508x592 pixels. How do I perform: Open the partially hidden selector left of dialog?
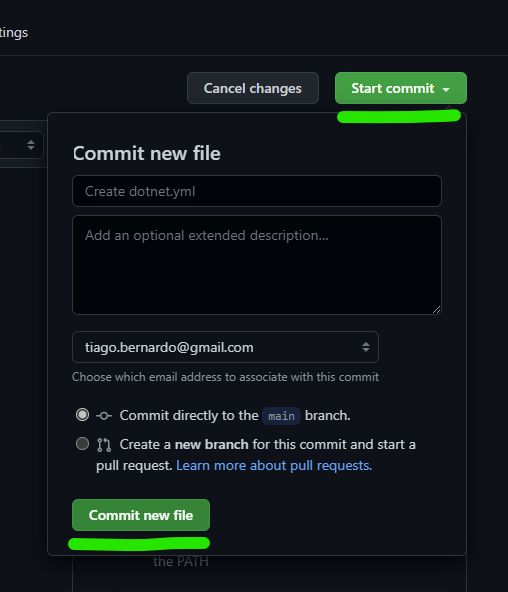coord(22,145)
